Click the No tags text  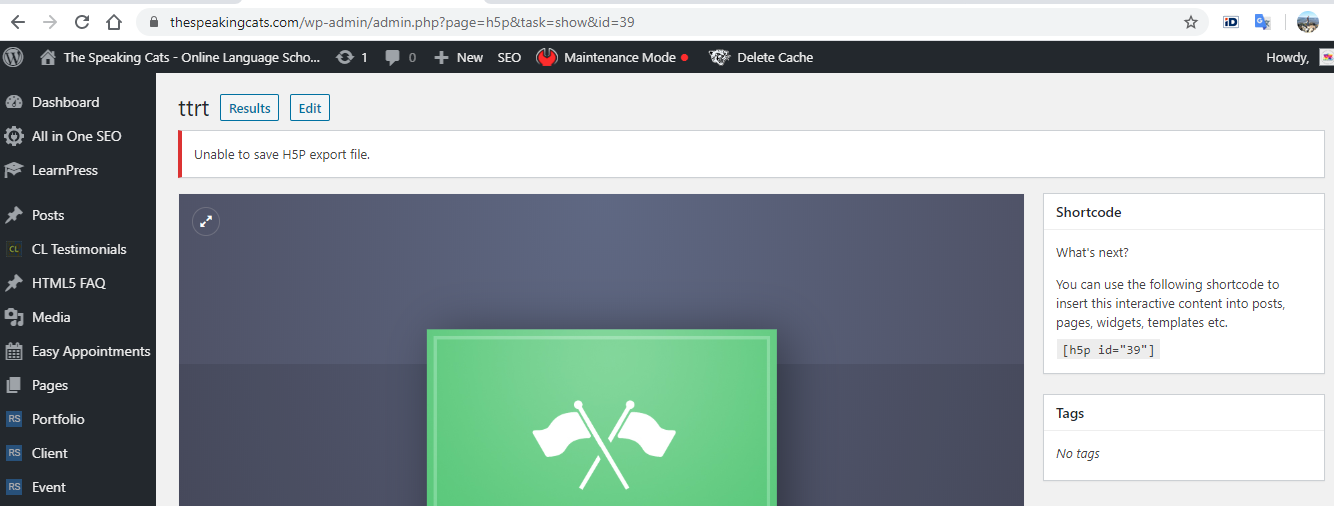tap(1078, 454)
